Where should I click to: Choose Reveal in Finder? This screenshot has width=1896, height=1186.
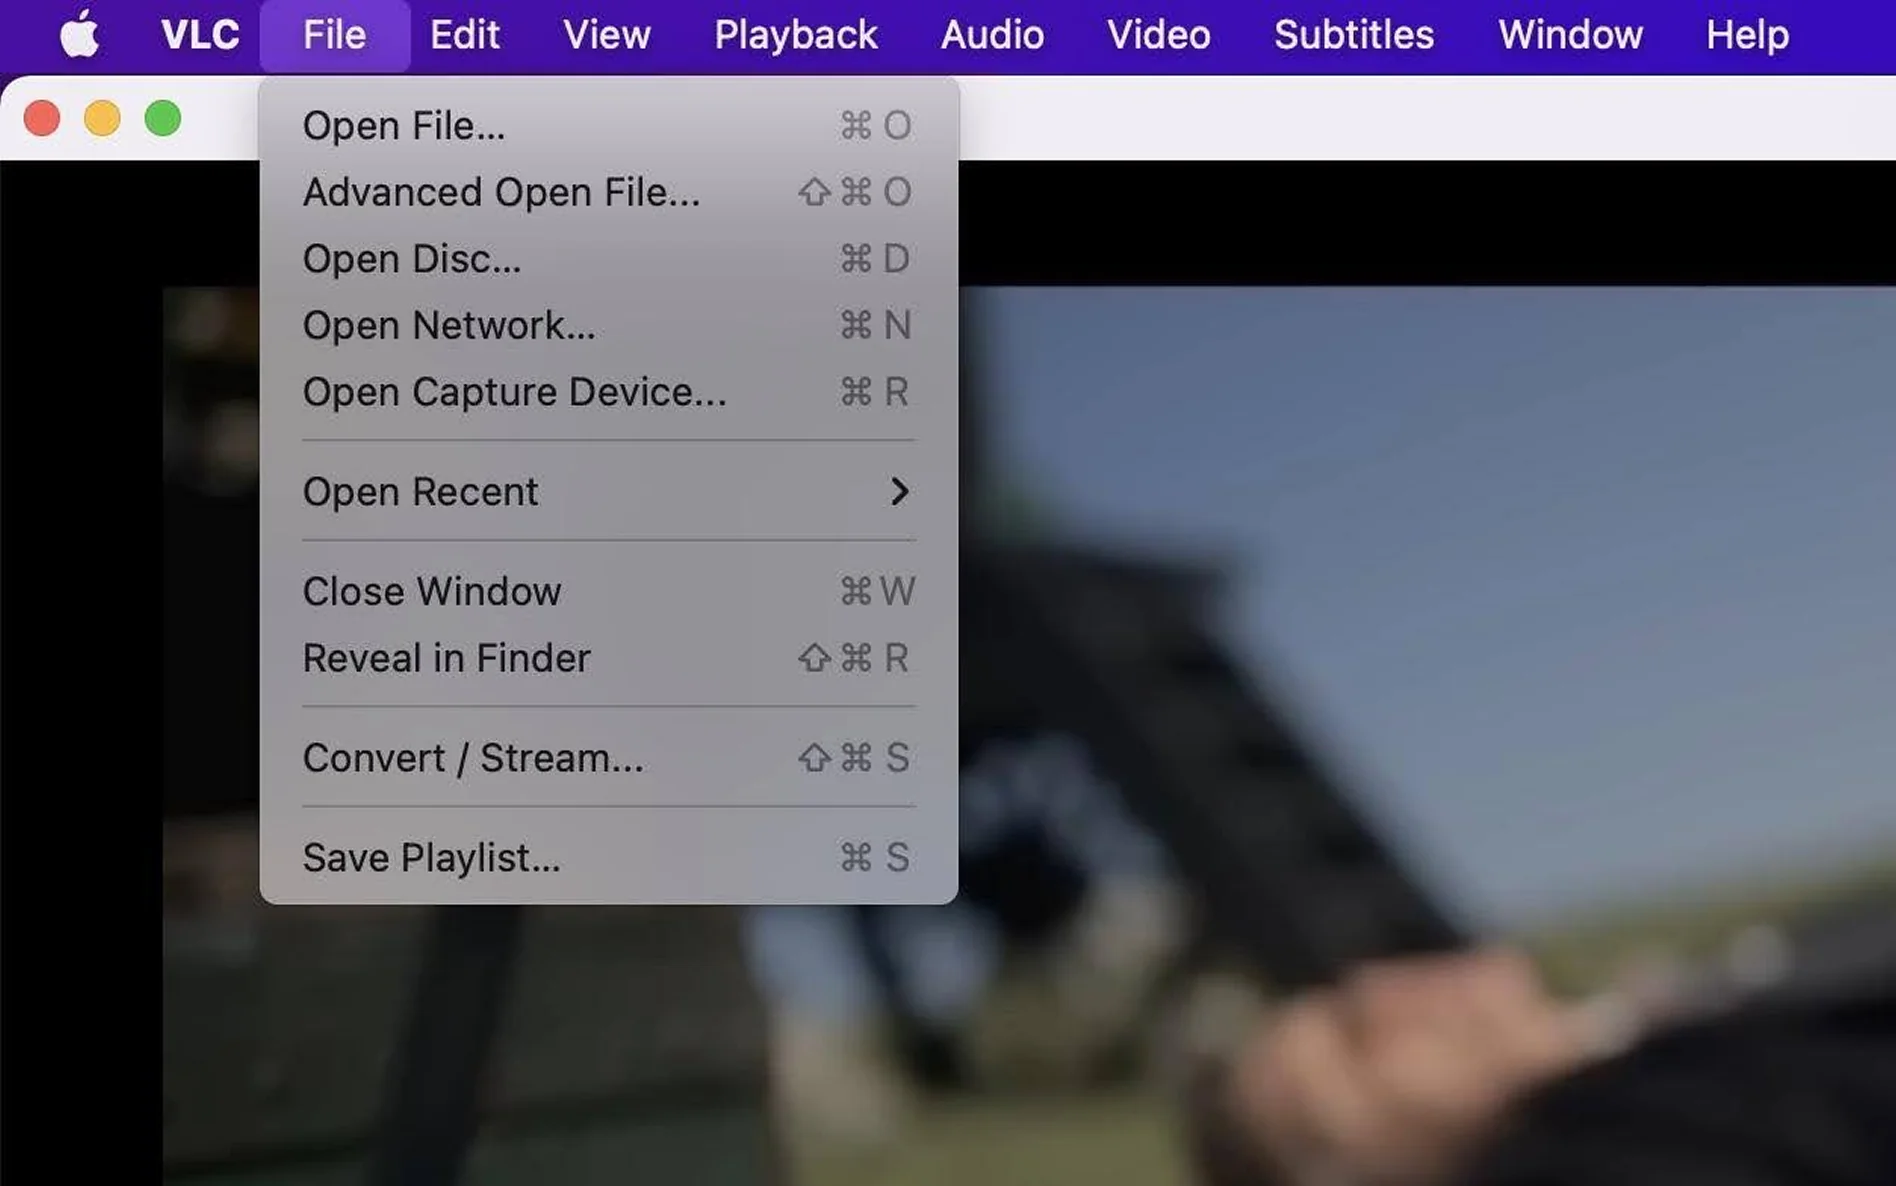608,658
